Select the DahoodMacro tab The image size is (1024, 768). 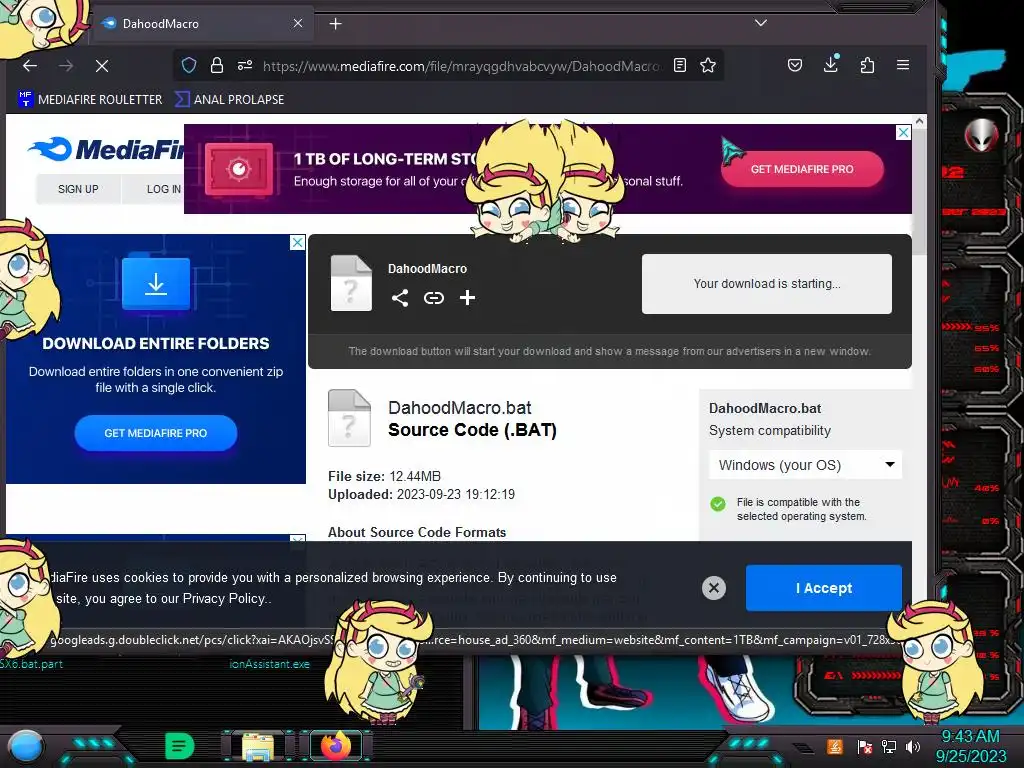(202, 24)
